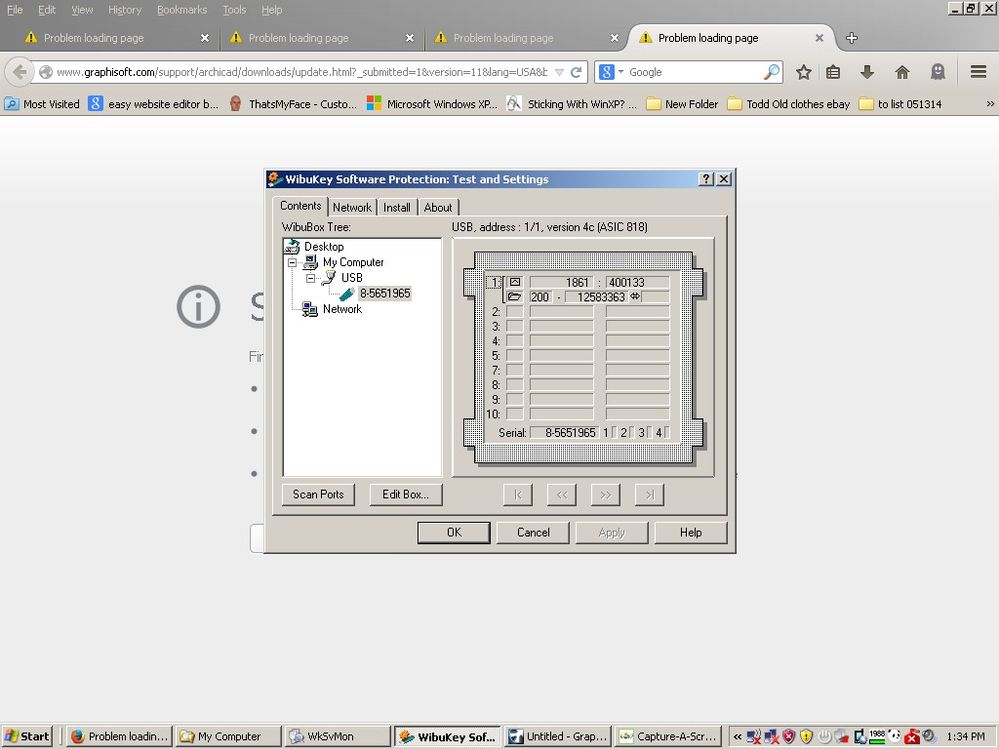Open Microsoft Windows XP bookmark
The image size is (999, 749).
click(433, 104)
